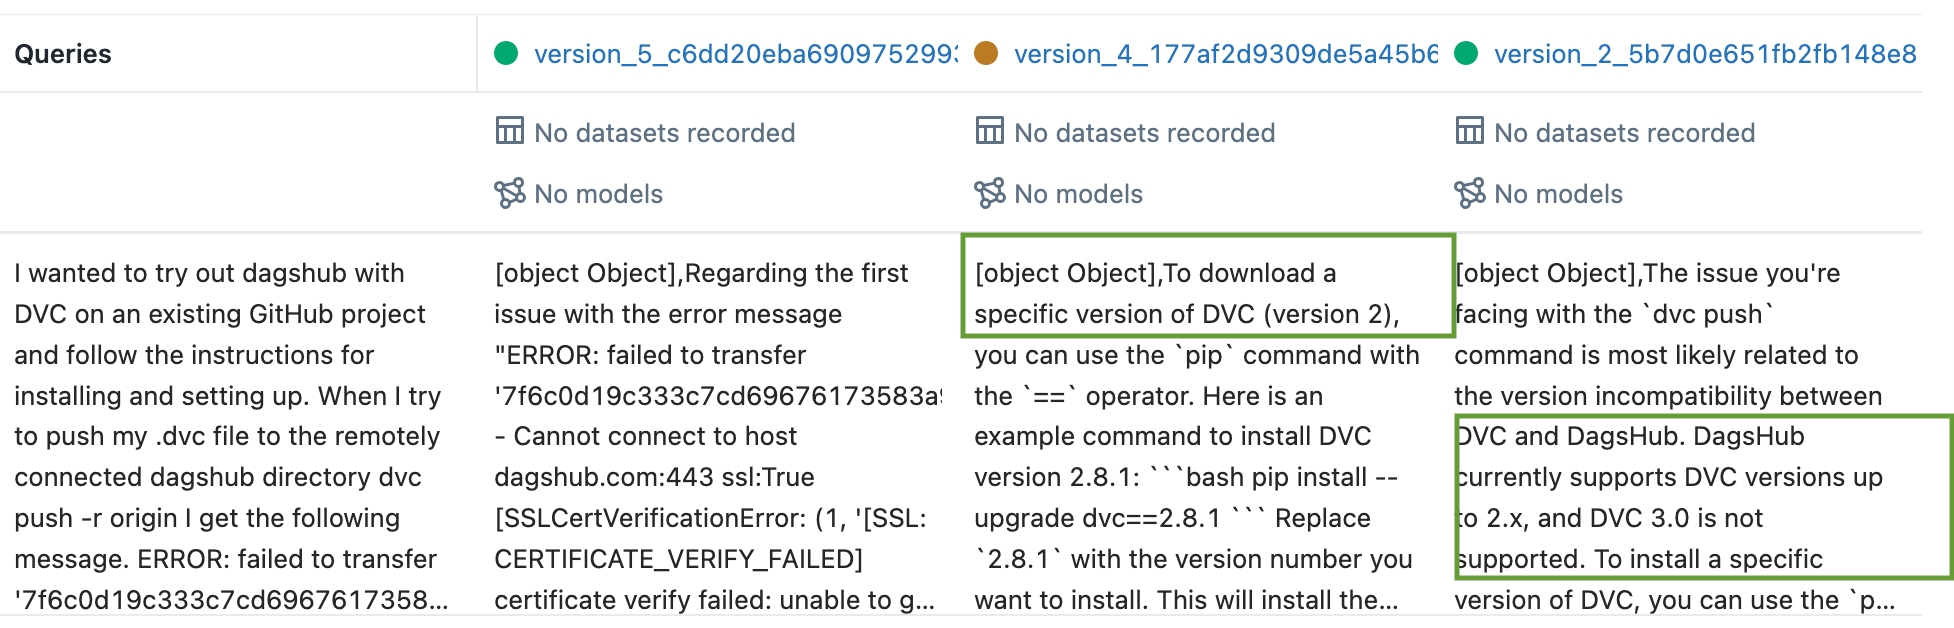Click version_5 response about SSL certificate error
This screenshot has height=628, width=1954.
click(x=717, y=436)
